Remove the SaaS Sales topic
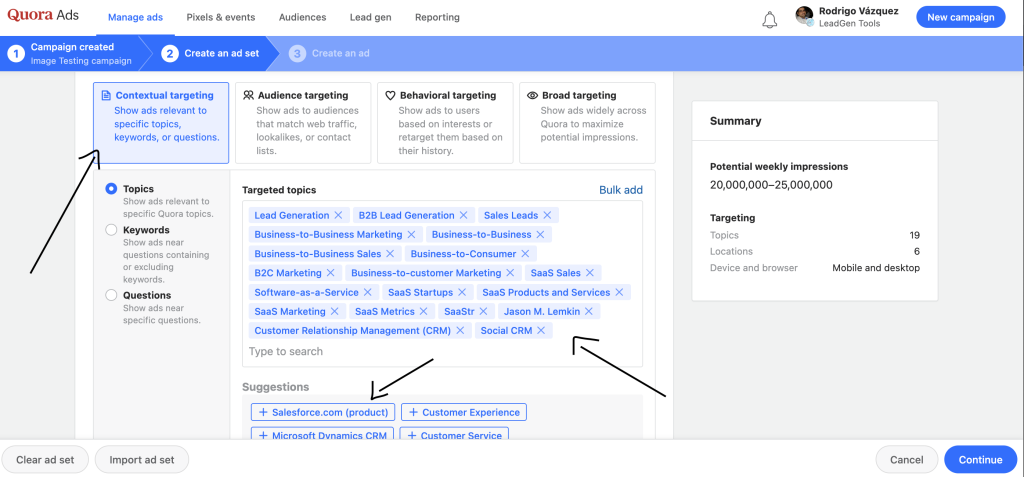 click(590, 273)
